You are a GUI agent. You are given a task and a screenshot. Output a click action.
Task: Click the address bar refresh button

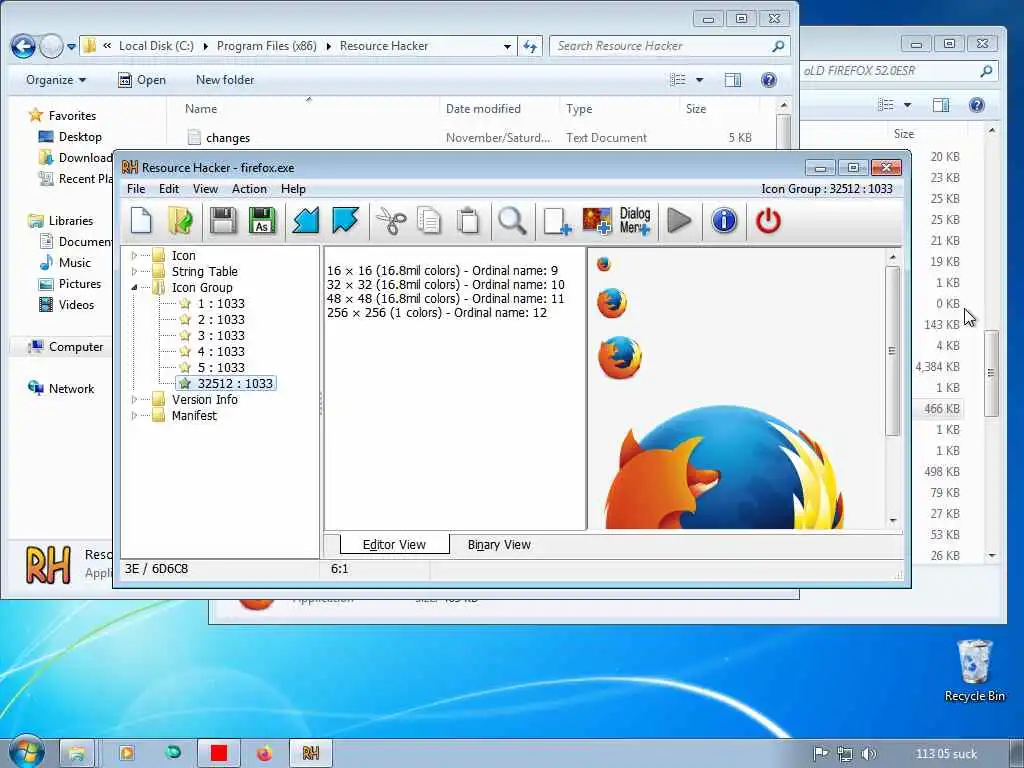click(x=530, y=46)
